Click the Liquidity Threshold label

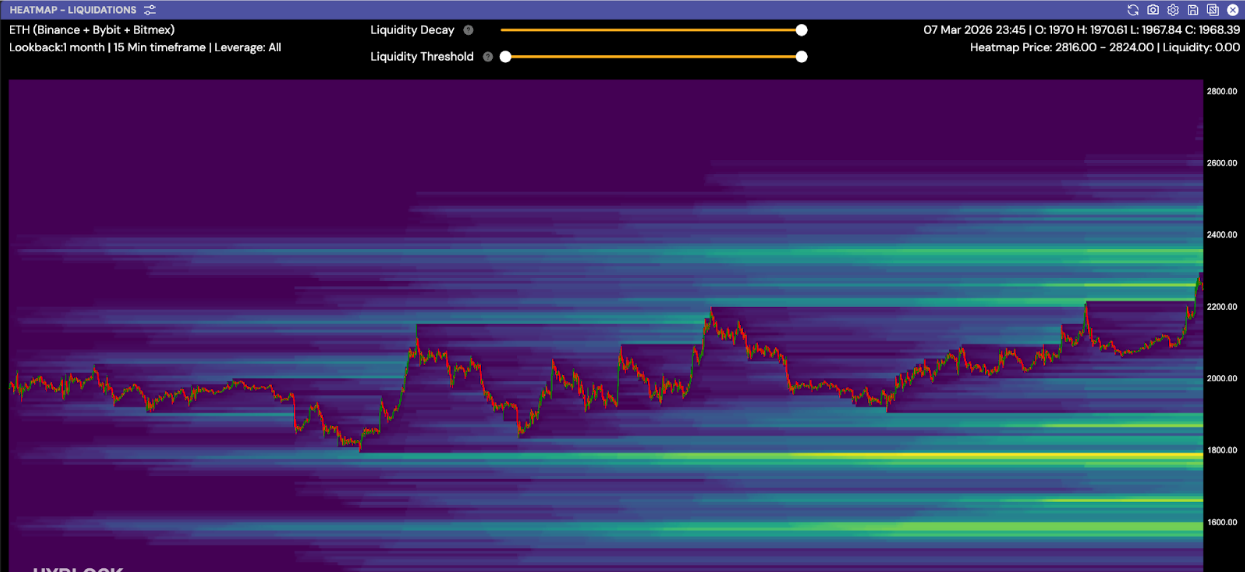[x=422, y=57]
